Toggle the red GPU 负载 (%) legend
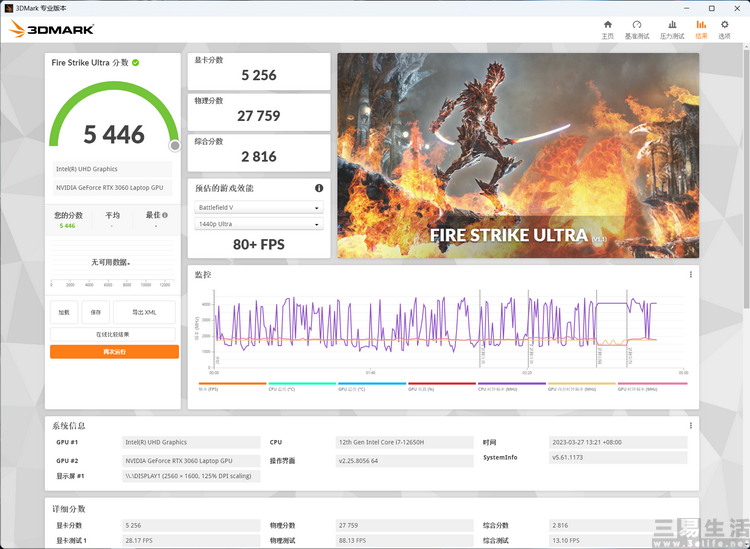The width and height of the screenshot is (750, 549). tap(442, 386)
